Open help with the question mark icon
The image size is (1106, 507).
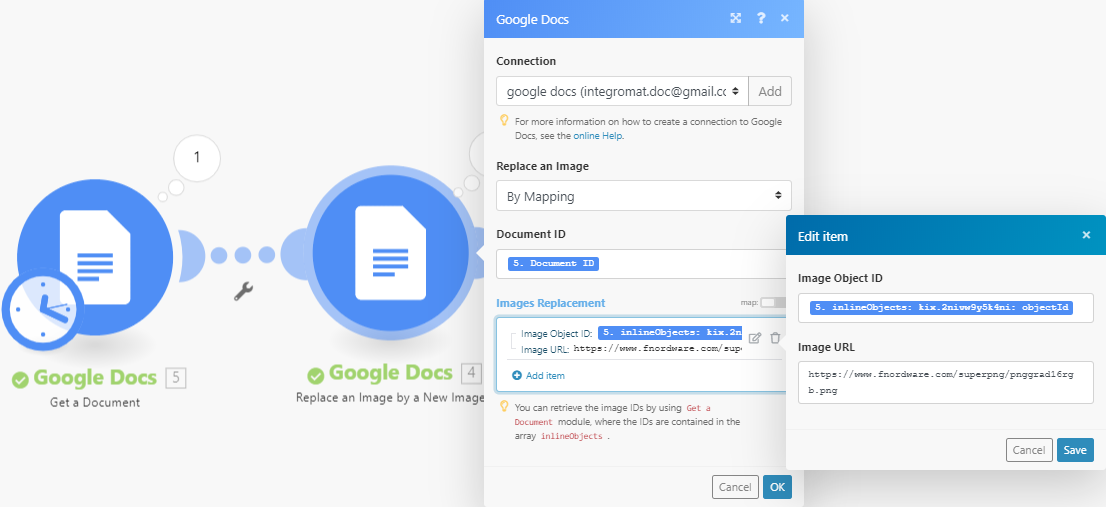point(761,18)
